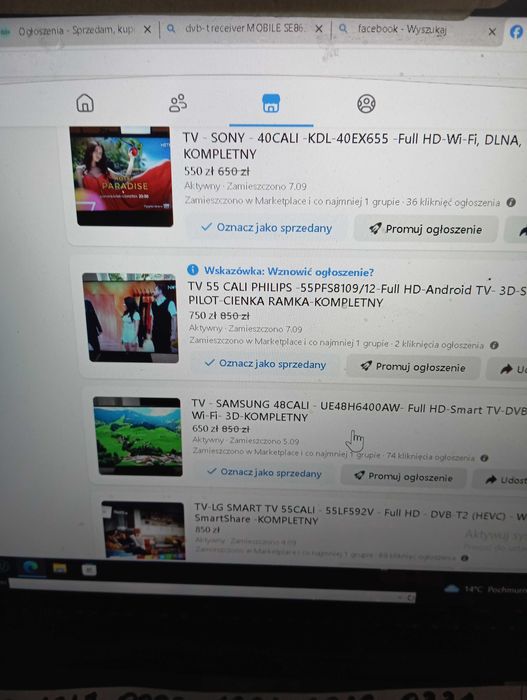Open the Facebook Home icon

[85, 103]
